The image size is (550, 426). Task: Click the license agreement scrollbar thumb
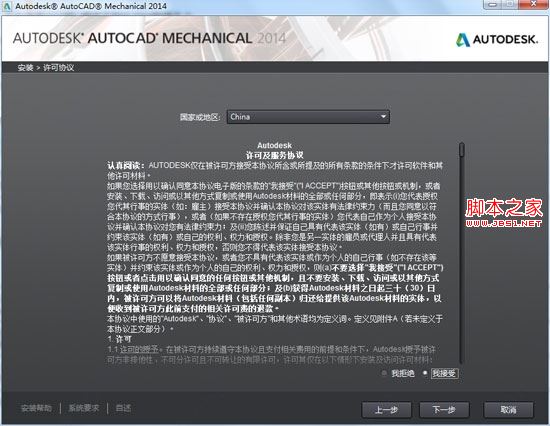point(462,149)
